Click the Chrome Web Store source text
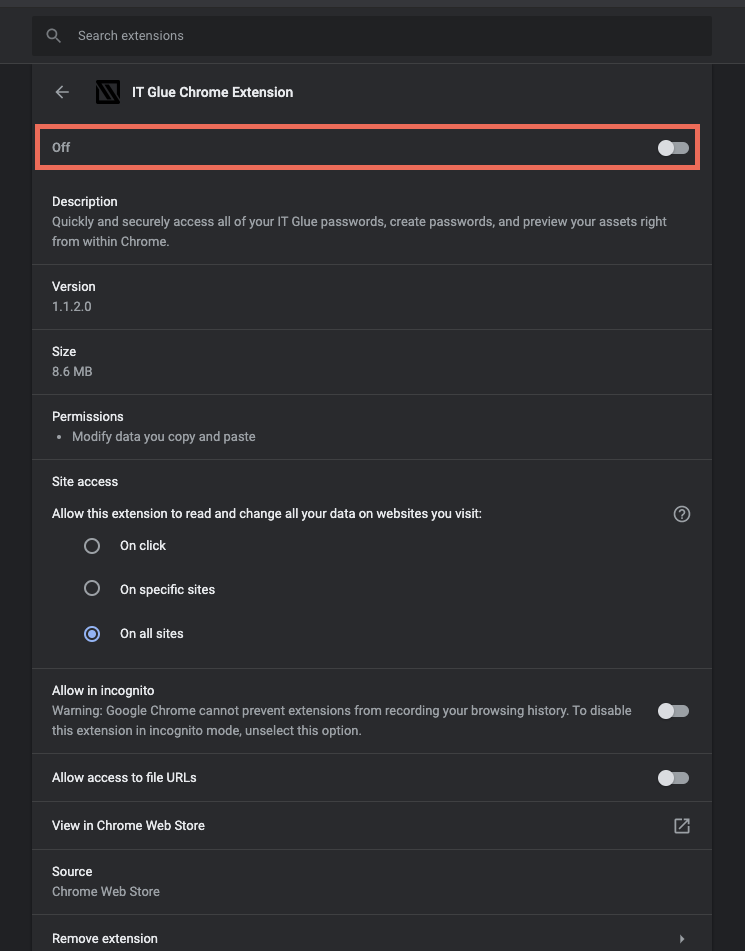Screen dimensions: 745x951 coord(106,892)
